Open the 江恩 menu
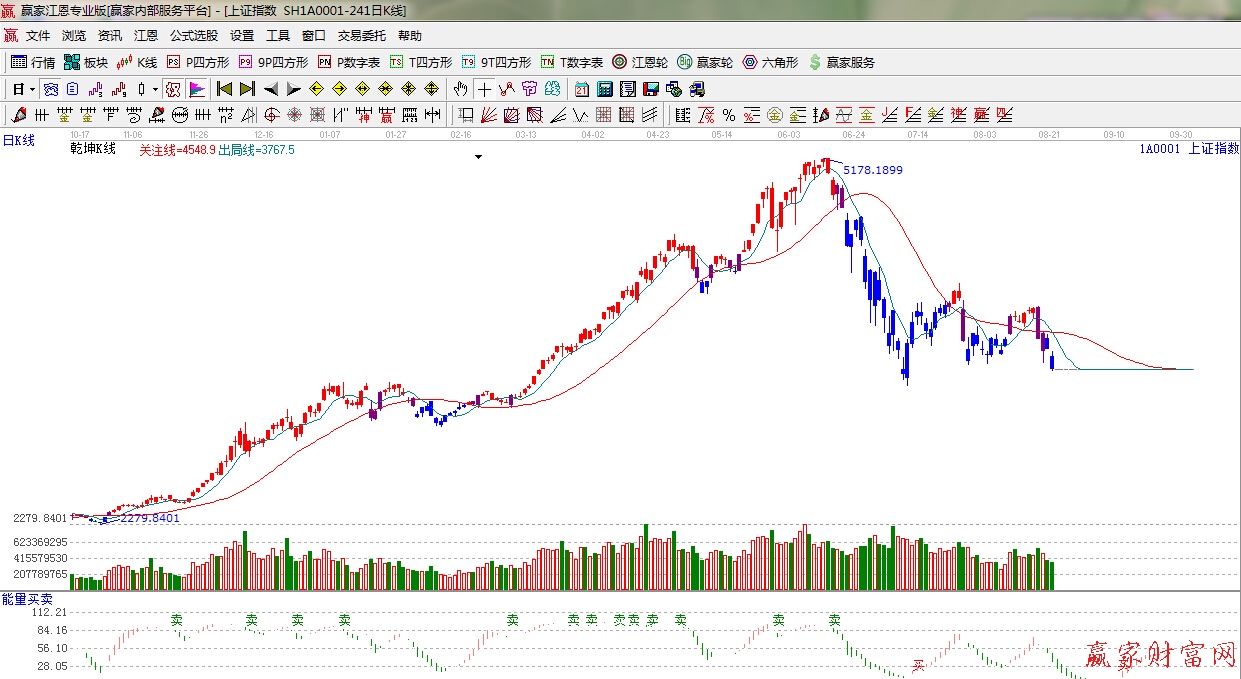The height and width of the screenshot is (679, 1241). point(146,36)
